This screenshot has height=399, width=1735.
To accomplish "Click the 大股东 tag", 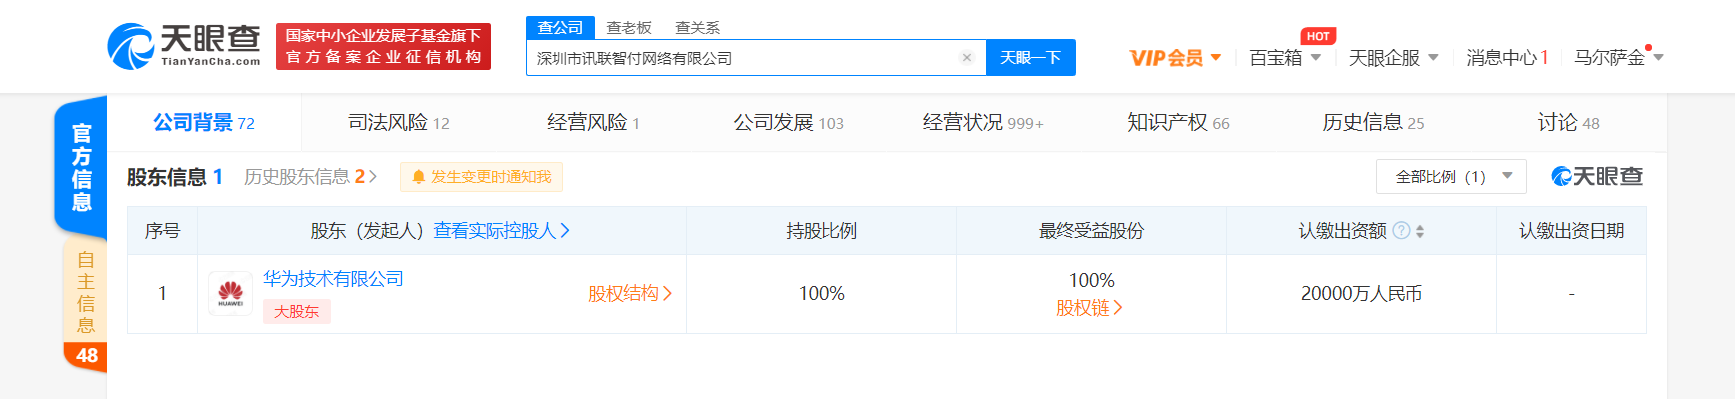I will click(x=296, y=312).
